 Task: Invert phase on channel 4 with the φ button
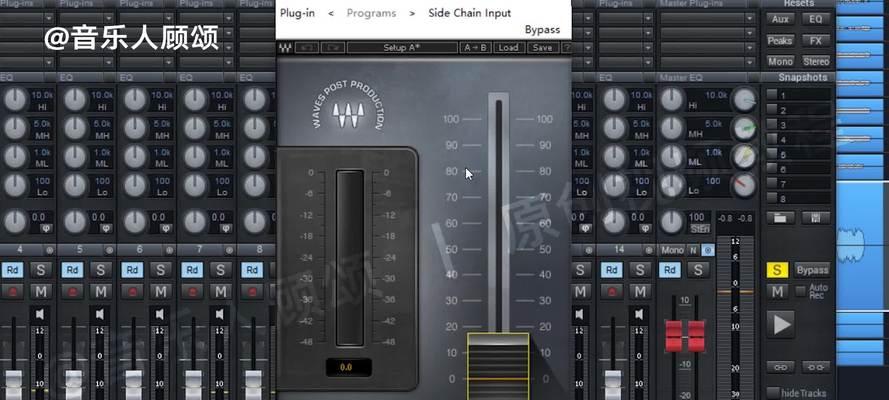click(x=46, y=228)
